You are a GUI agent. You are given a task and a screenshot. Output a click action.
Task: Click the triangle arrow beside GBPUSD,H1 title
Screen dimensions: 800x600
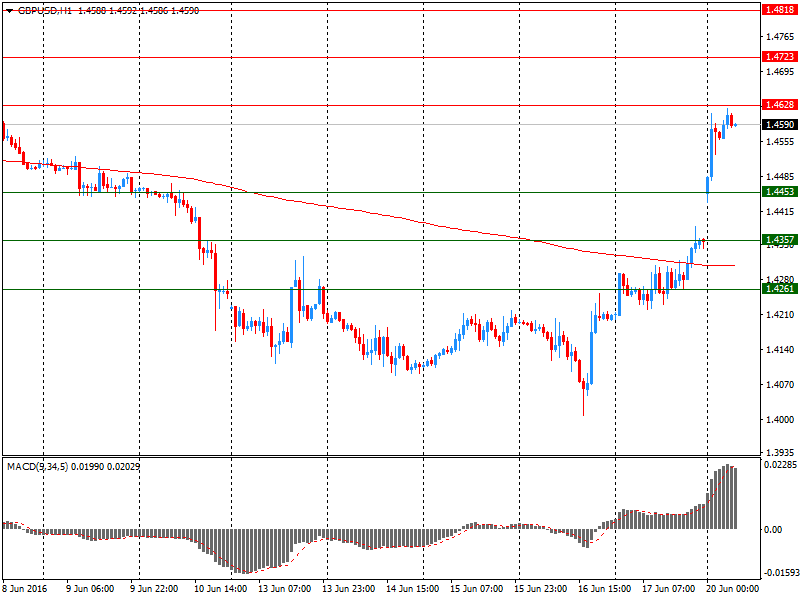9,11
